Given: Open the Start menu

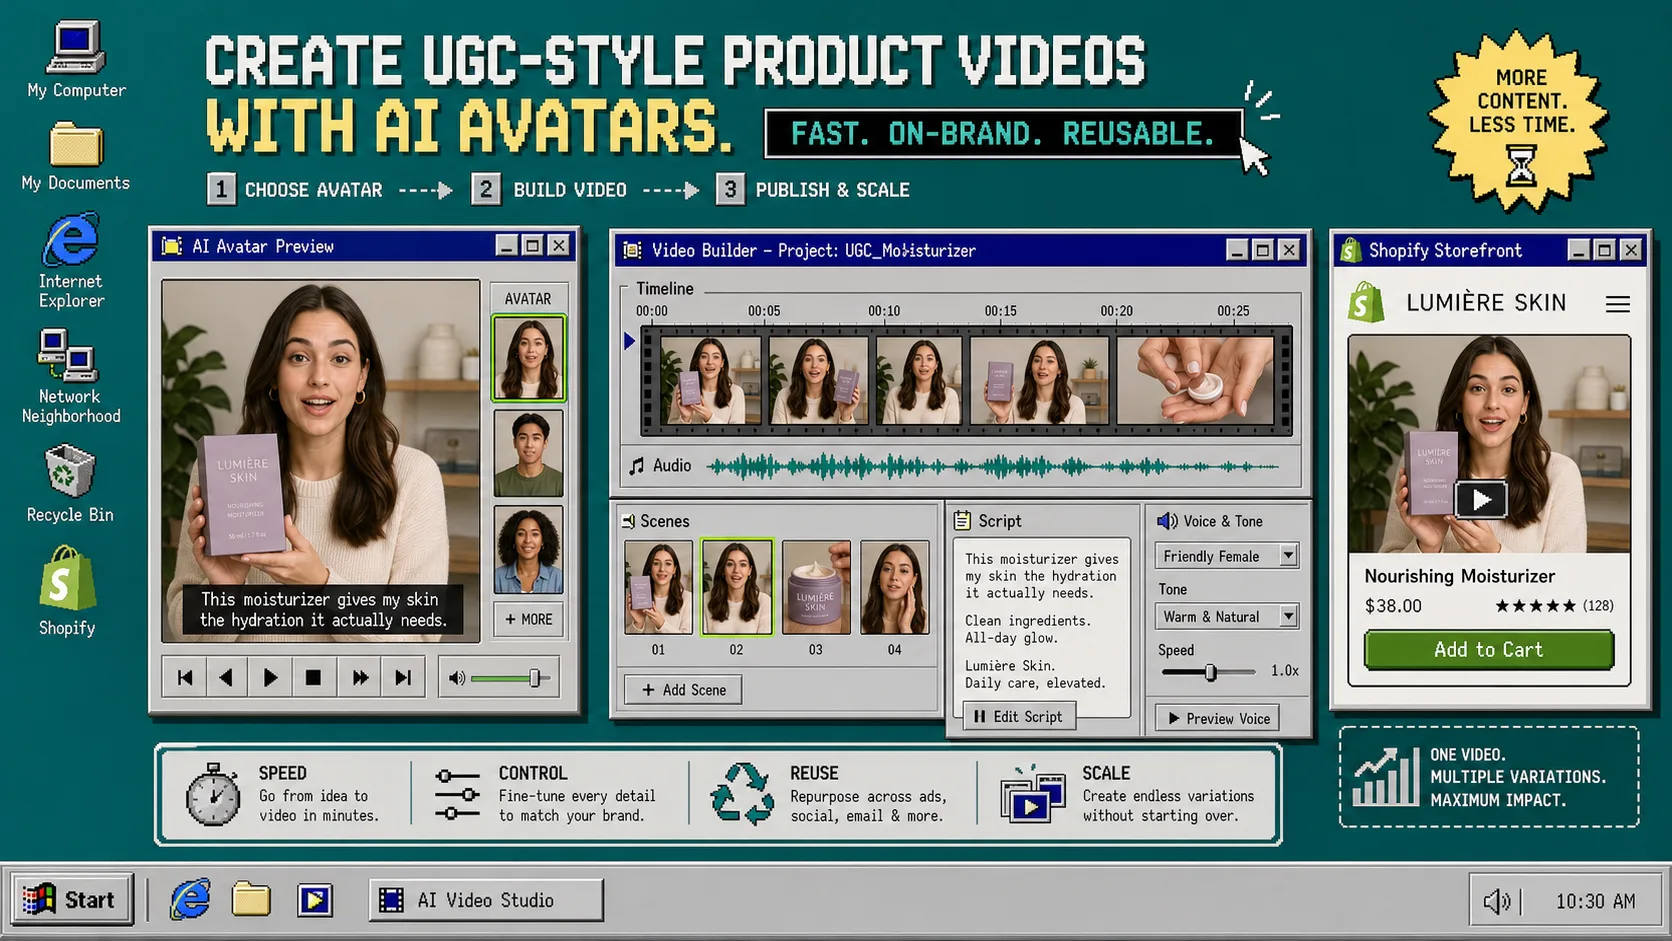Looking at the screenshot, I should tap(72, 900).
